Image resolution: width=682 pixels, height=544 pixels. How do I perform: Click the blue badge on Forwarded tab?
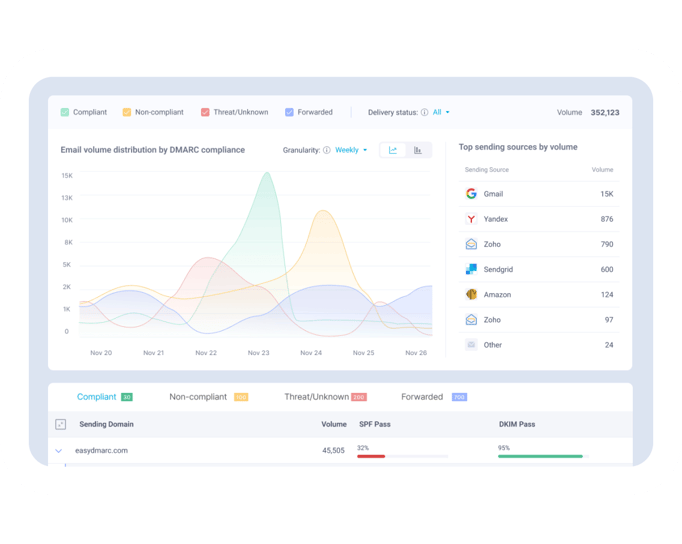[x=459, y=397]
